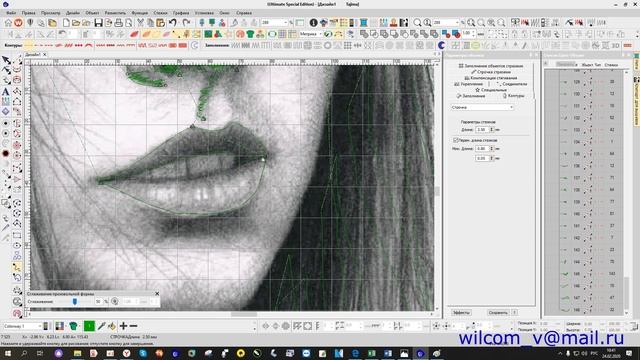The width and height of the screenshot is (640, 360).
Task: Select the Lettering A tool
Action: [x=6, y=92]
